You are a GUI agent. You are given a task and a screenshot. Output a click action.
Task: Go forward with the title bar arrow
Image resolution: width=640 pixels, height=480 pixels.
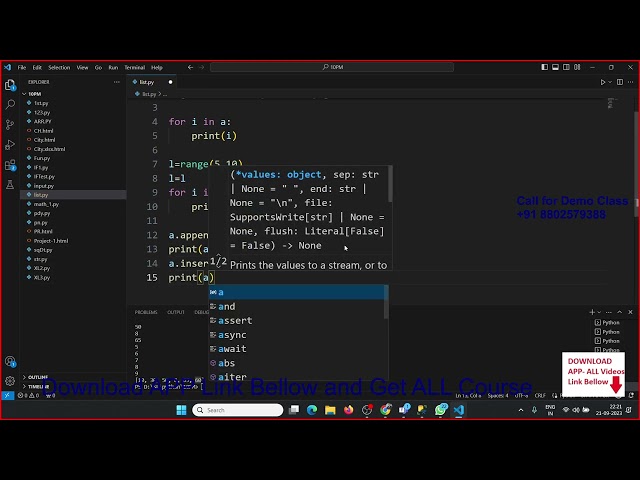[201, 67]
